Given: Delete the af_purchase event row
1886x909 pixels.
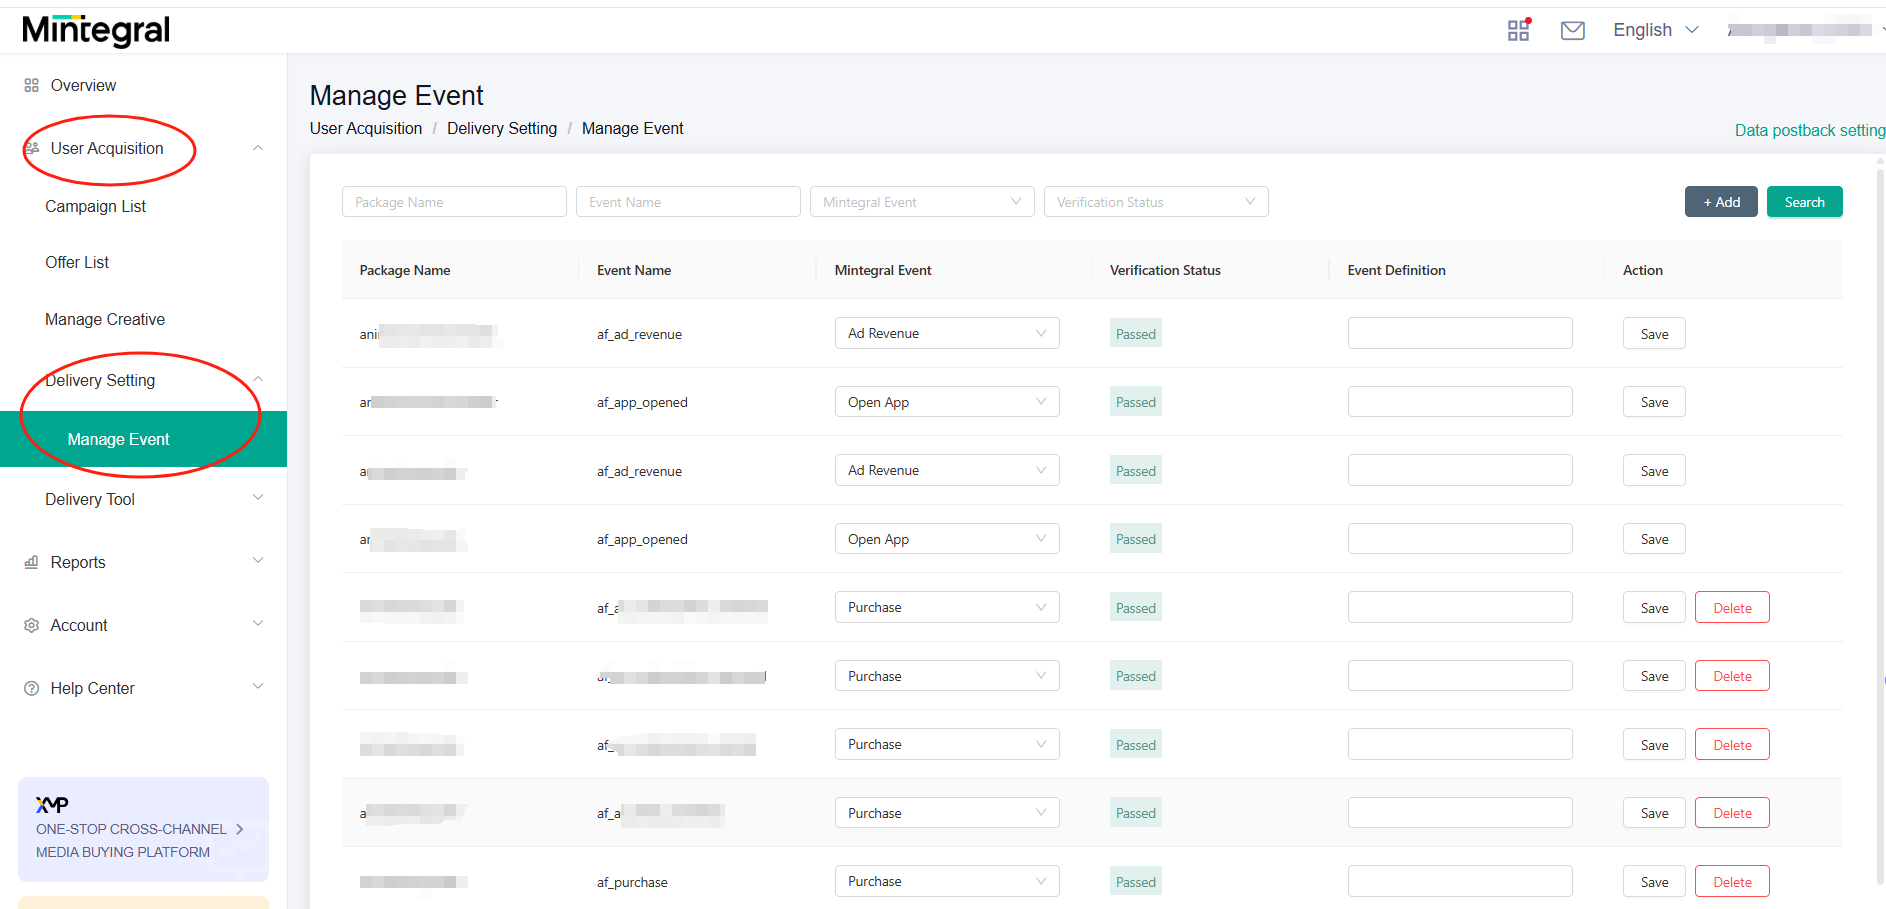Looking at the screenshot, I should (1731, 882).
